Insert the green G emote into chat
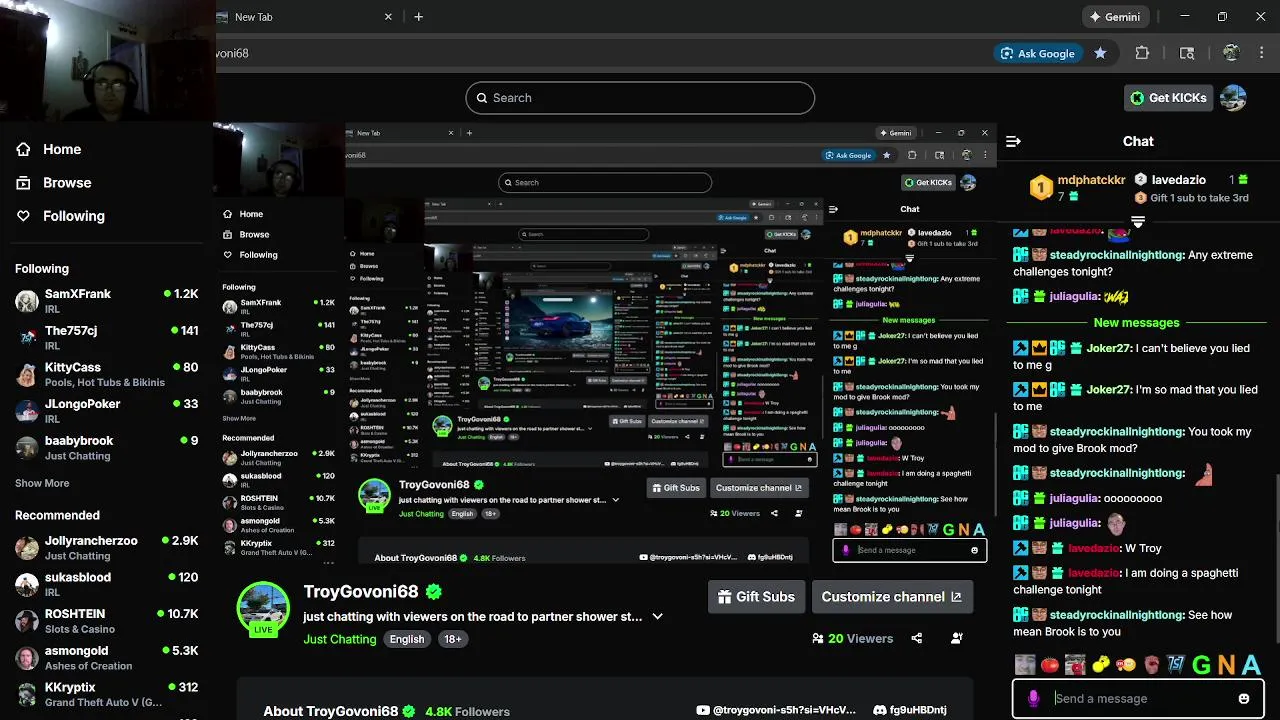This screenshot has height=720, width=1280. coord(1201,665)
